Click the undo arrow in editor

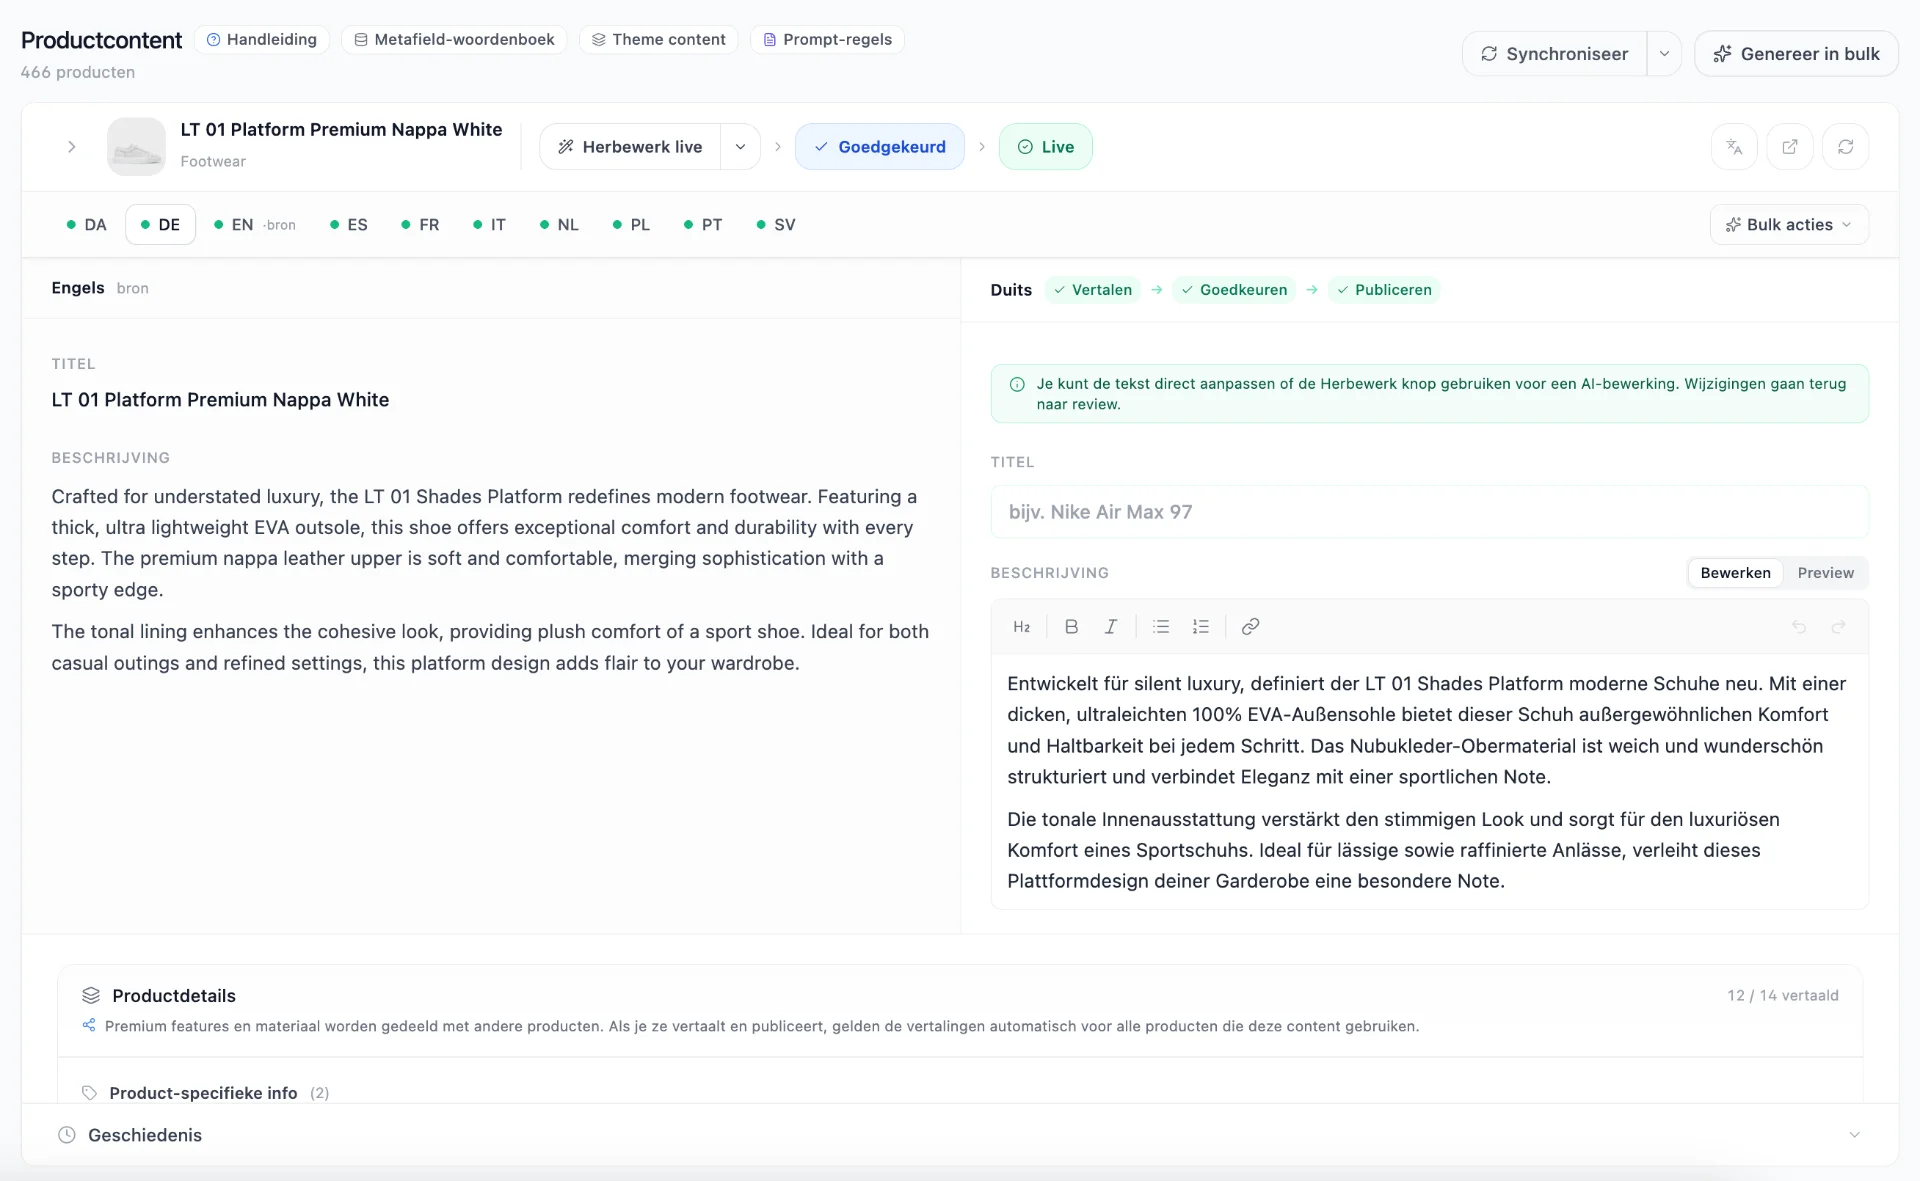point(1799,627)
